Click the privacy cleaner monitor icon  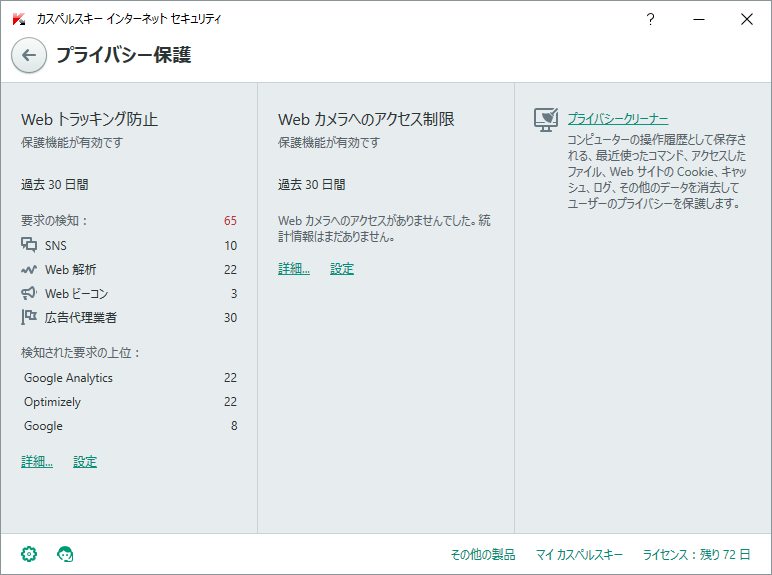(546, 120)
